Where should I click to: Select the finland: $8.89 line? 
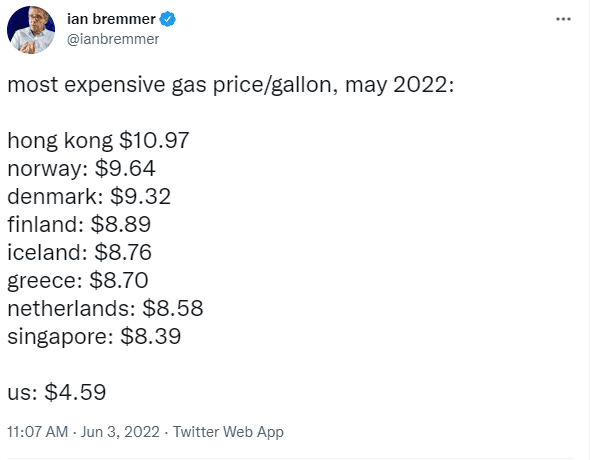tap(79, 224)
